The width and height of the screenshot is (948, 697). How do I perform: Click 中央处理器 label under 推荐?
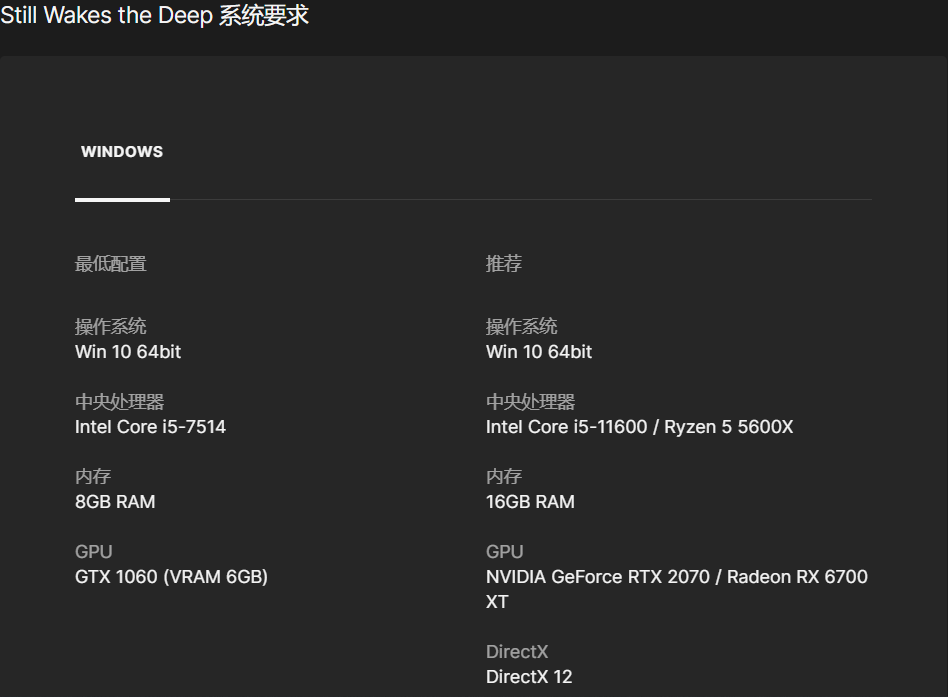[531, 402]
